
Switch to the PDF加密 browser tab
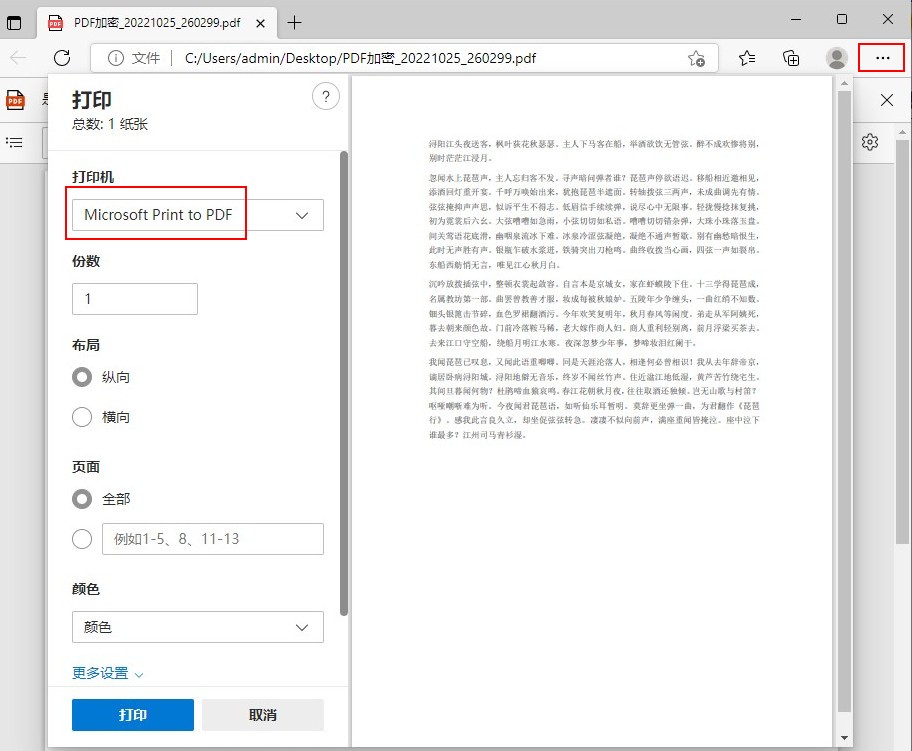(150, 20)
